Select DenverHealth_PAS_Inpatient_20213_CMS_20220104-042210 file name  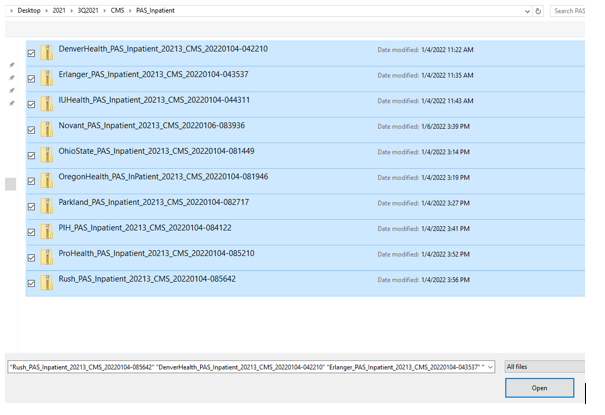pos(163,49)
